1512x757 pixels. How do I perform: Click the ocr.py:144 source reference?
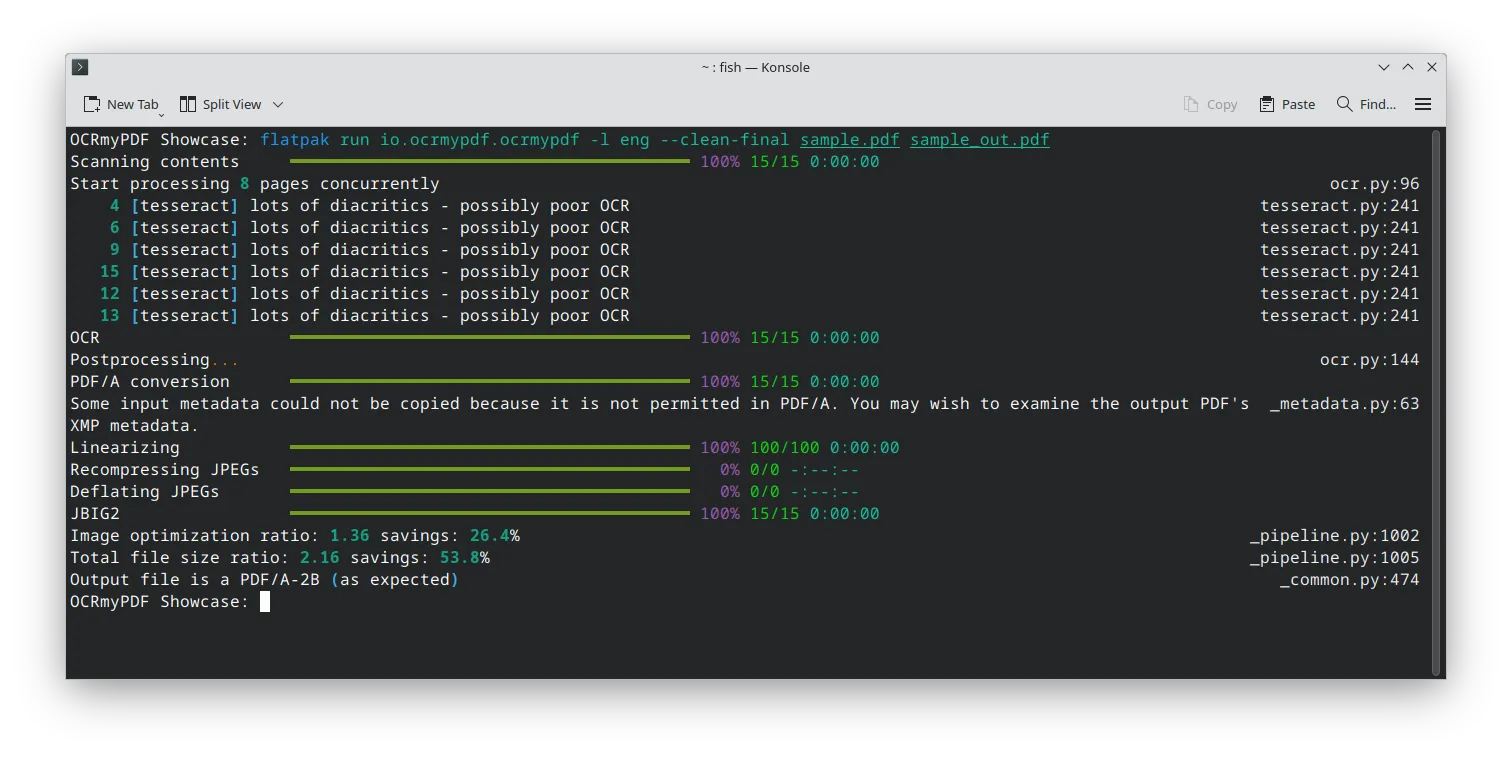click(x=1370, y=359)
